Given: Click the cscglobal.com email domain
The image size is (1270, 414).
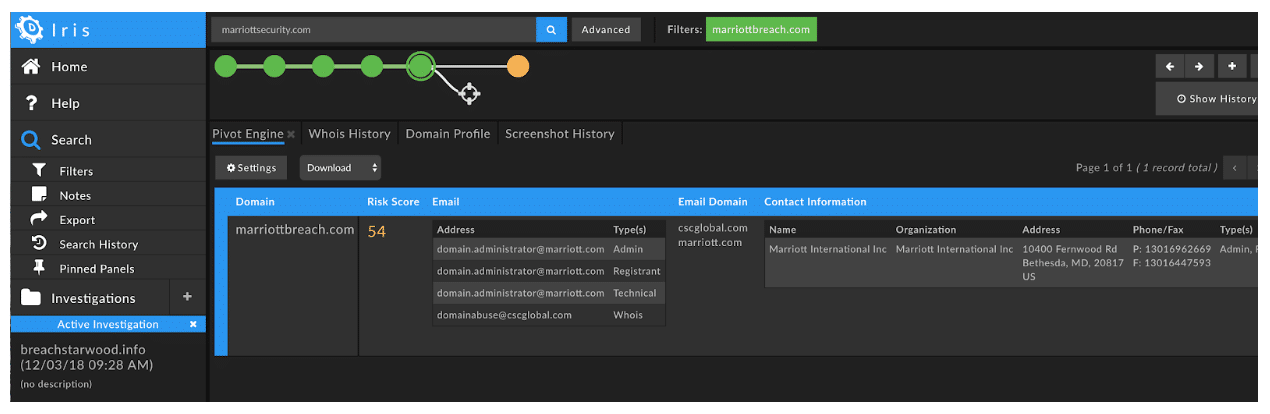Looking at the screenshot, I should [713, 228].
